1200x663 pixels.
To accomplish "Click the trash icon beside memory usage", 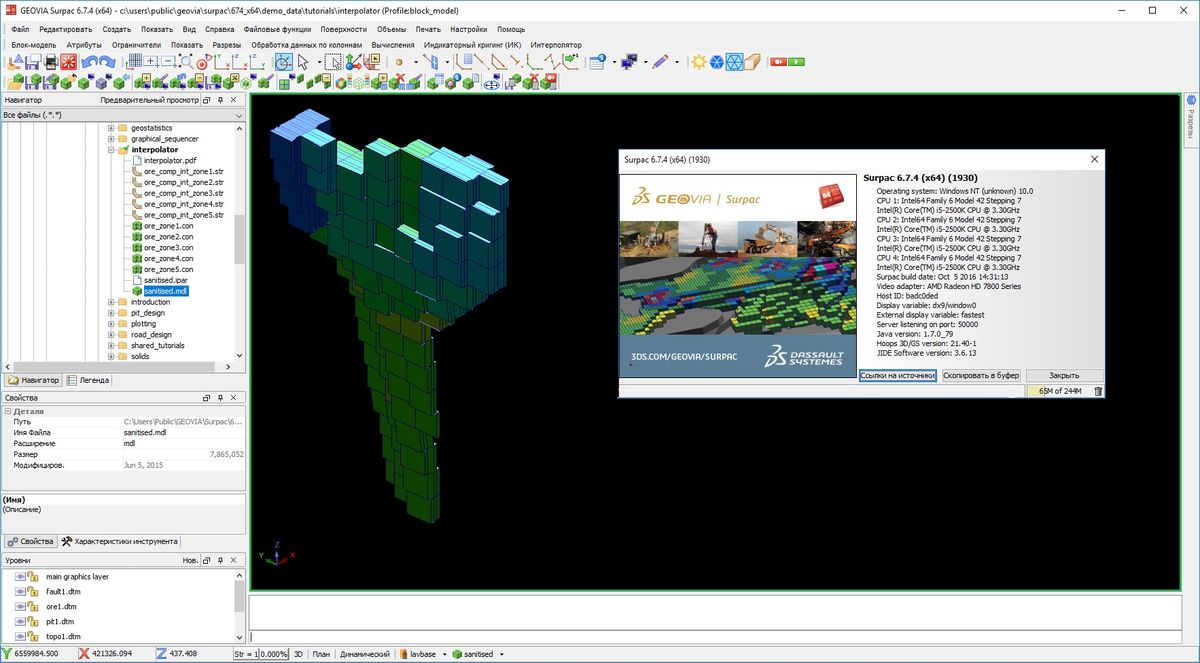I will tap(1098, 391).
